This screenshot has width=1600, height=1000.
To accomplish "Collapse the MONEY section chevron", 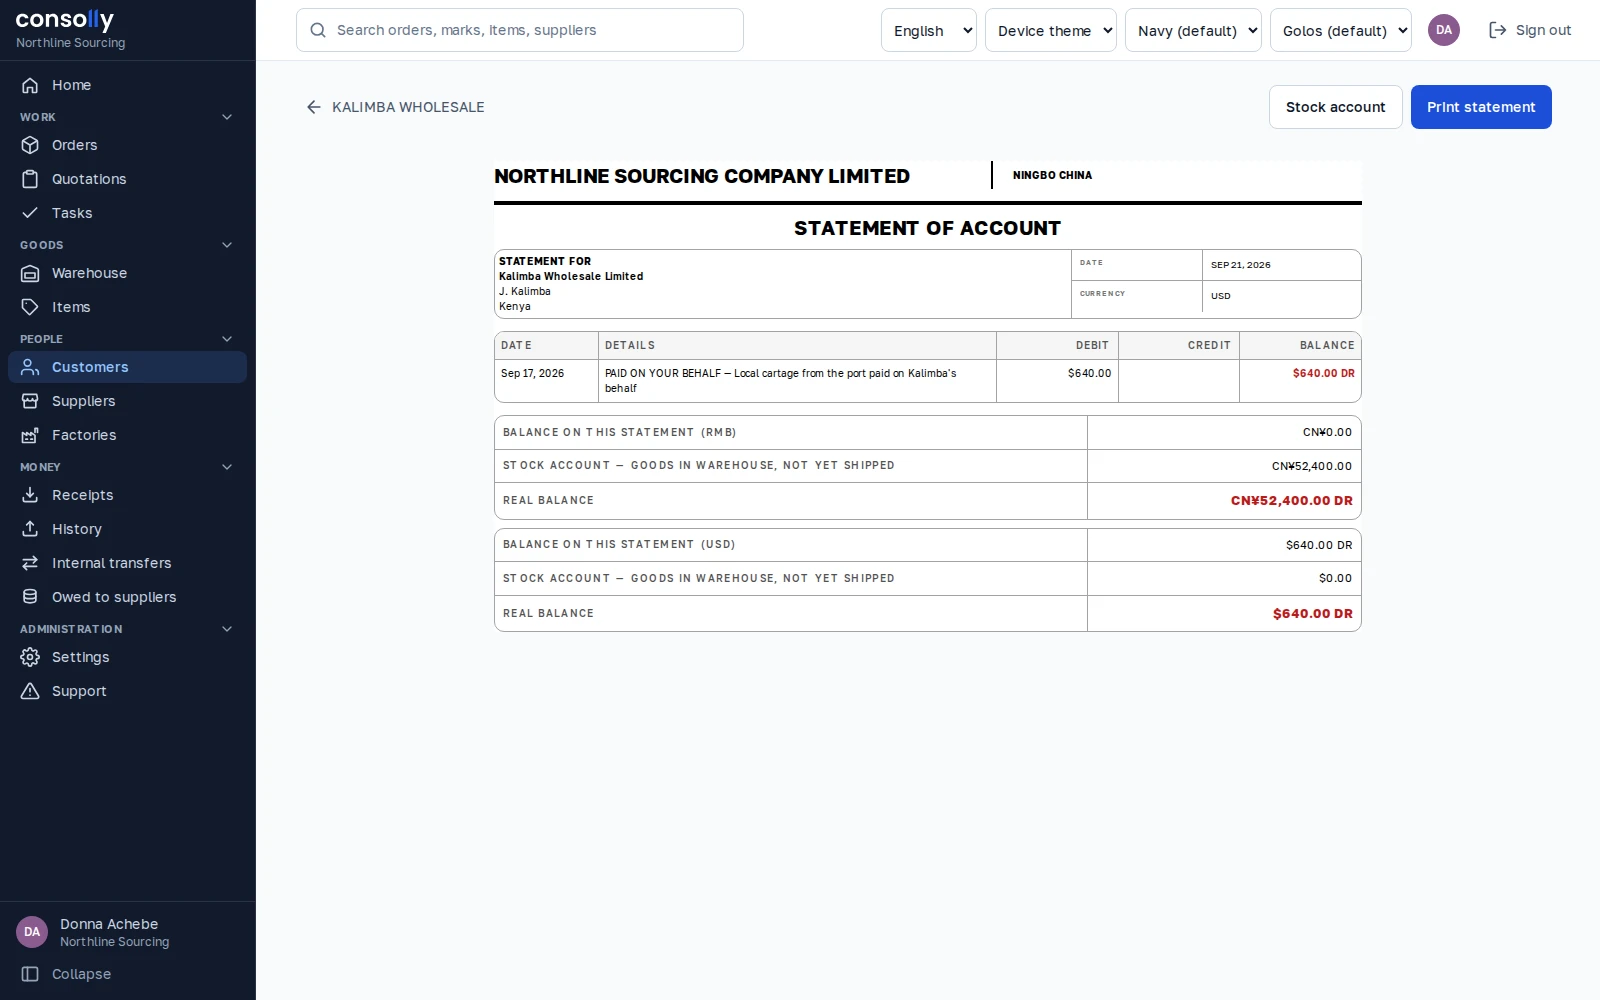I will click(x=227, y=467).
